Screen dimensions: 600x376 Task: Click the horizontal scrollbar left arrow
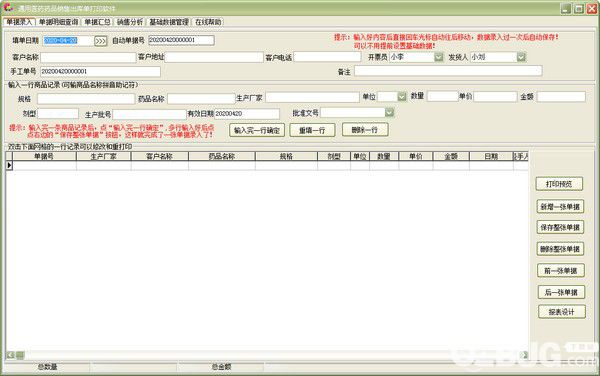pos(10,355)
